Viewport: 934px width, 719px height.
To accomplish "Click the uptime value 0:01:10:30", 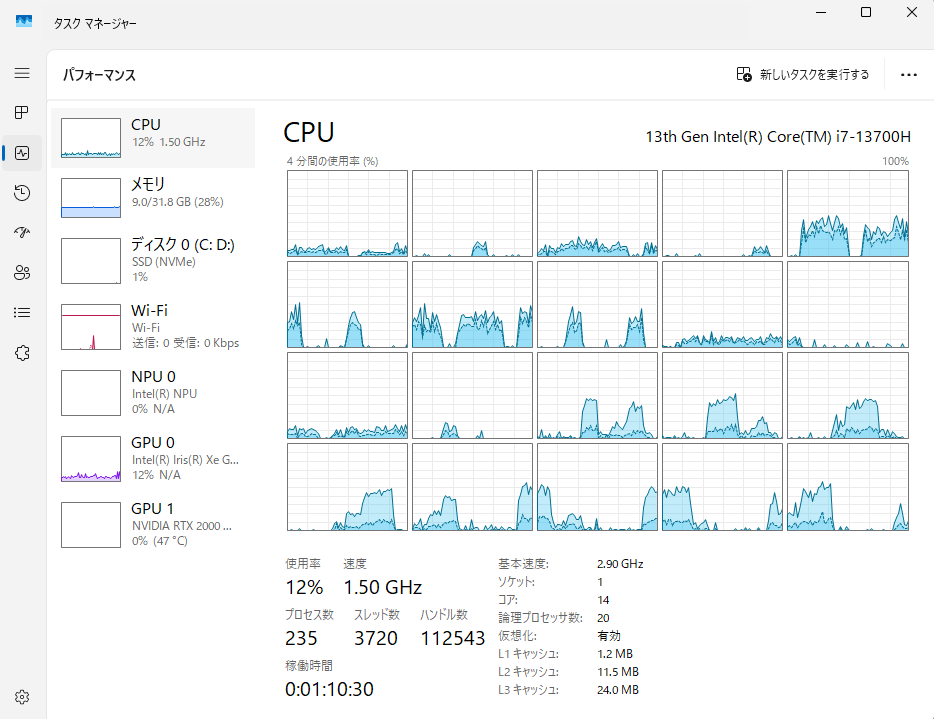I will pyautogui.click(x=329, y=689).
